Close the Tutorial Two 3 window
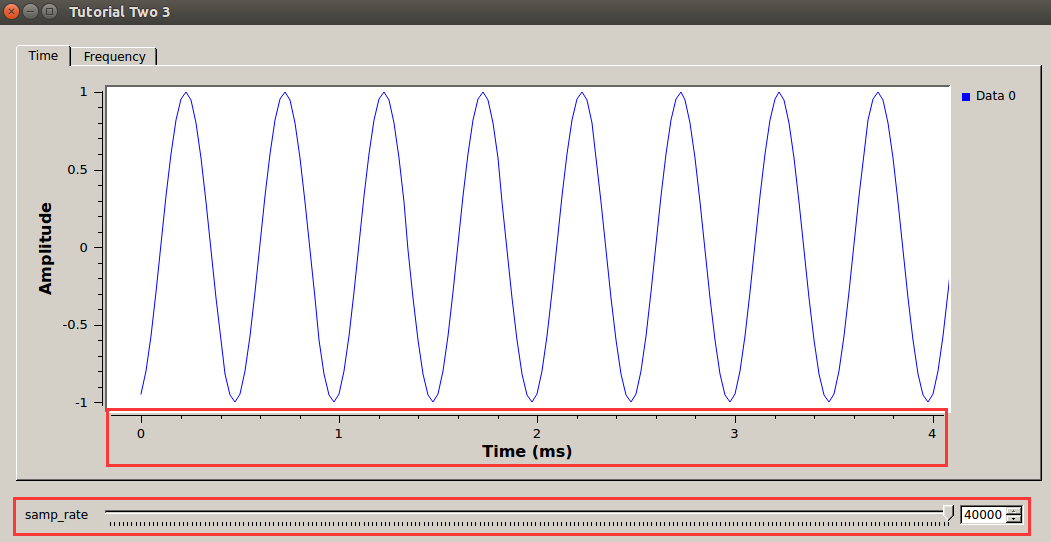 click(x=11, y=11)
